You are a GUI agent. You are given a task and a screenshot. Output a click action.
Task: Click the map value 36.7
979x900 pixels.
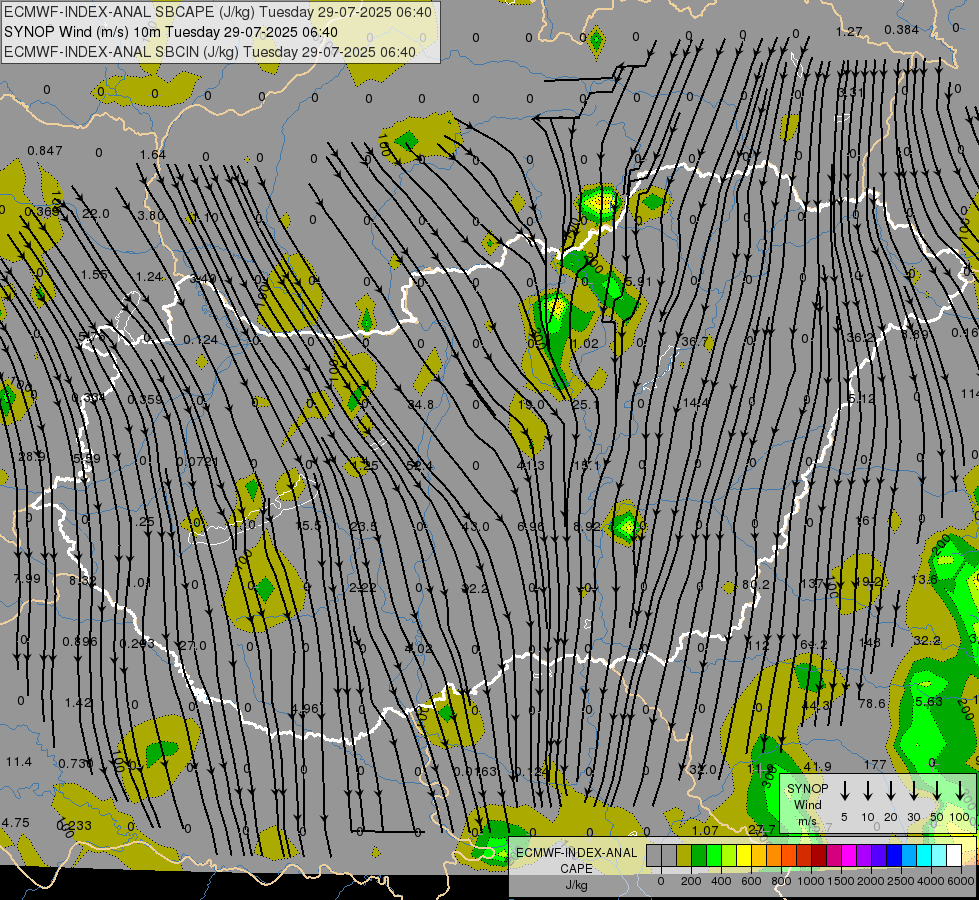pos(694,341)
